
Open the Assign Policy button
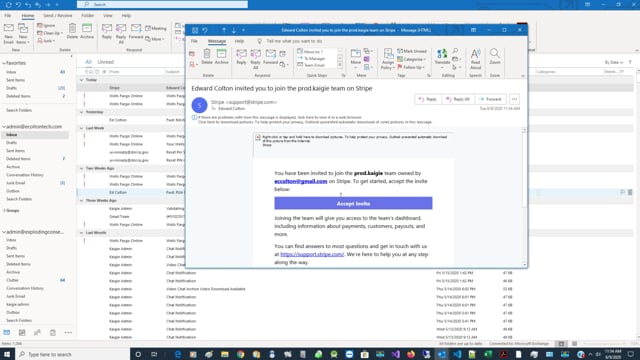coord(388,59)
